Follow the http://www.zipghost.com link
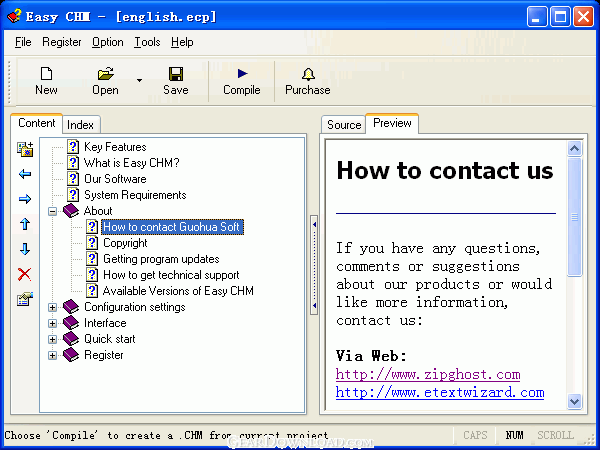This screenshot has width=600, height=450. tap(428, 374)
